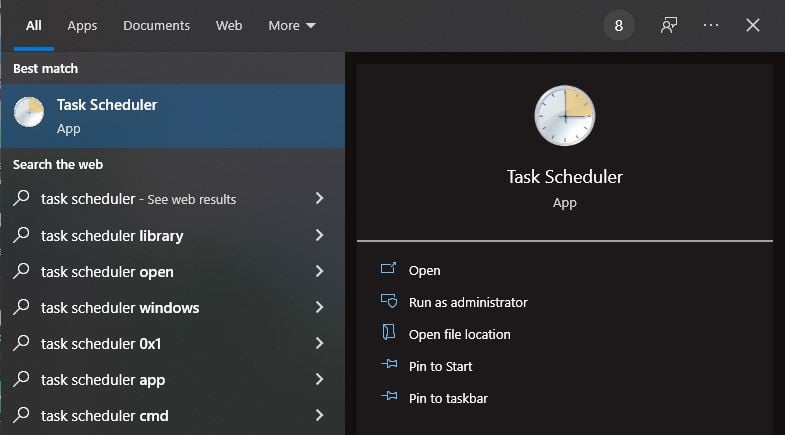Select the All search tab
This screenshot has height=435, width=785.
[34, 26]
